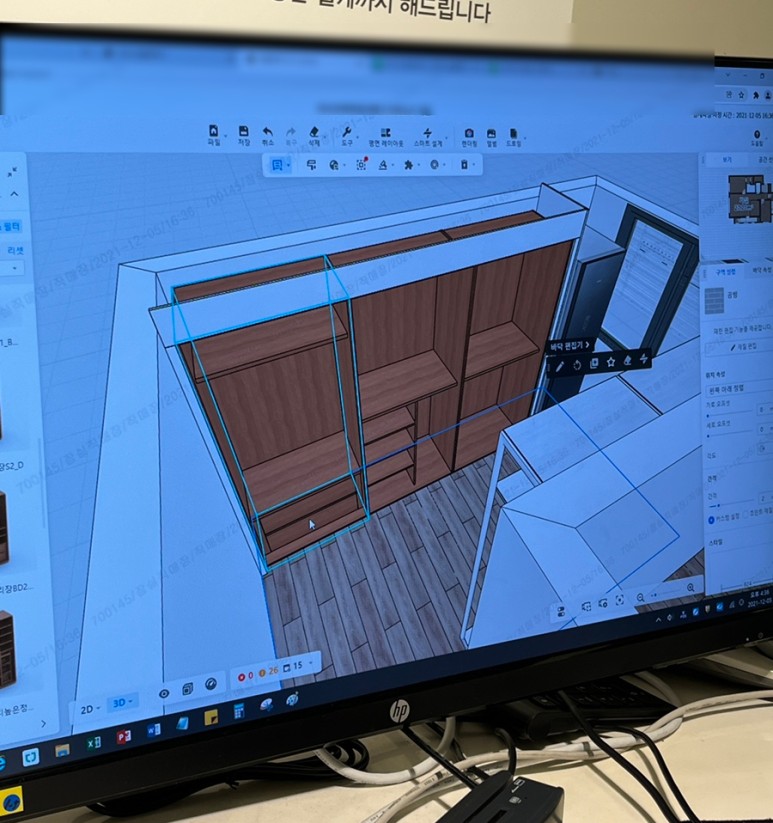The width and height of the screenshot is (773, 823).
Task: Click the 저장 (Save) floppy icon
Action: [243, 131]
